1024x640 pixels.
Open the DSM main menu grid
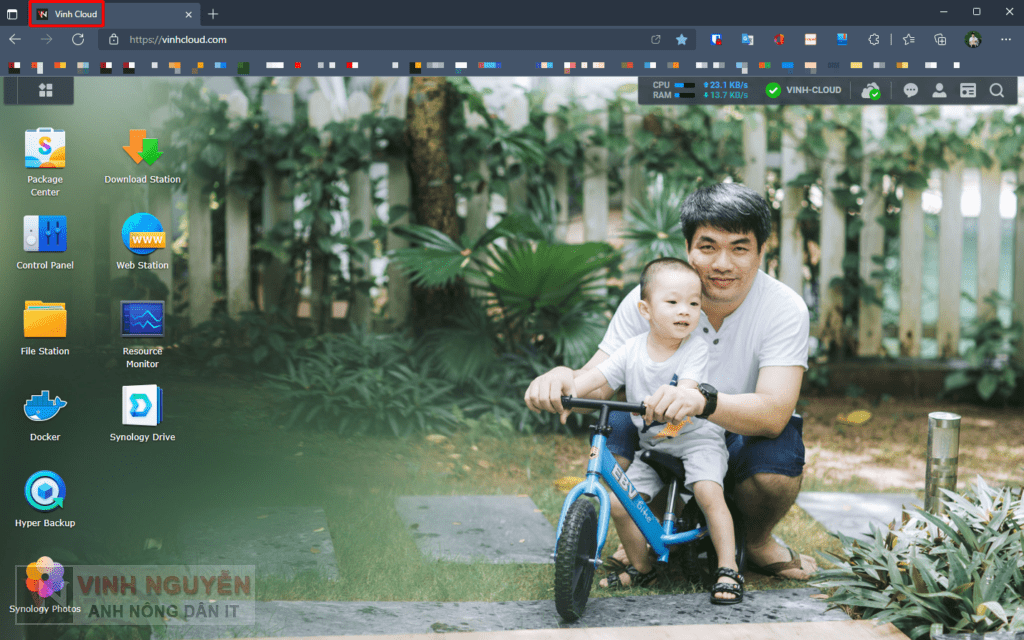pyautogui.click(x=45, y=91)
